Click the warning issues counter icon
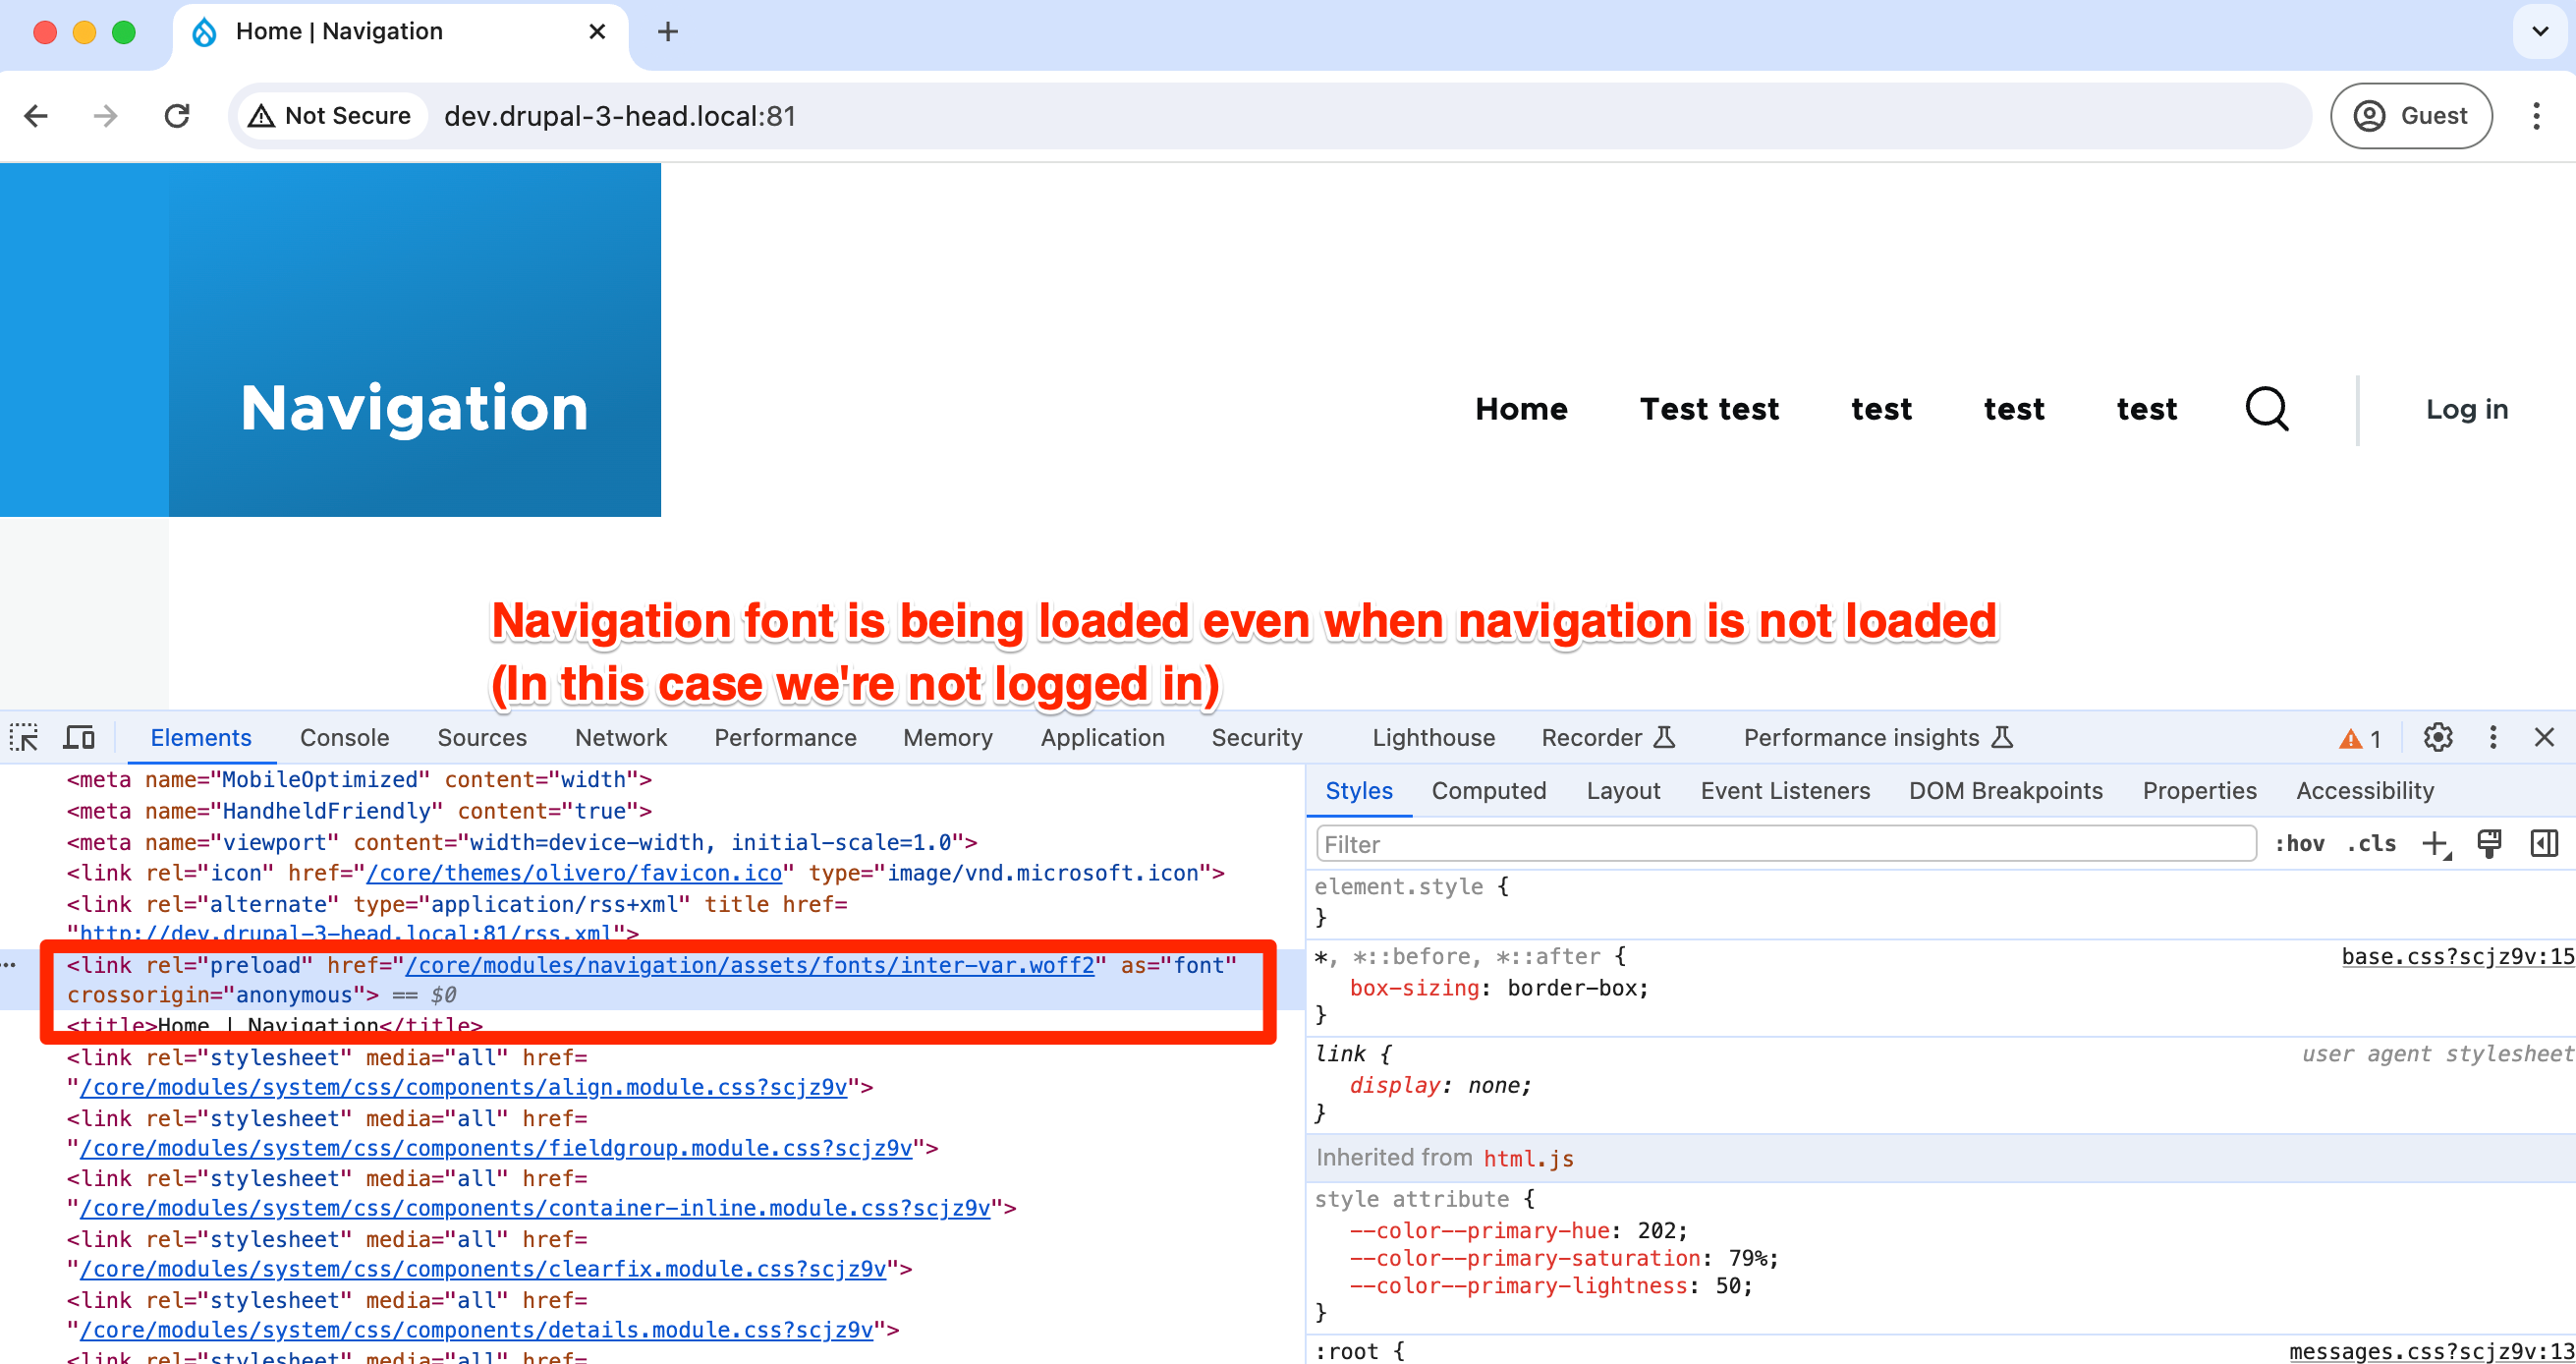The height and width of the screenshot is (1364, 2576). (x=2360, y=739)
